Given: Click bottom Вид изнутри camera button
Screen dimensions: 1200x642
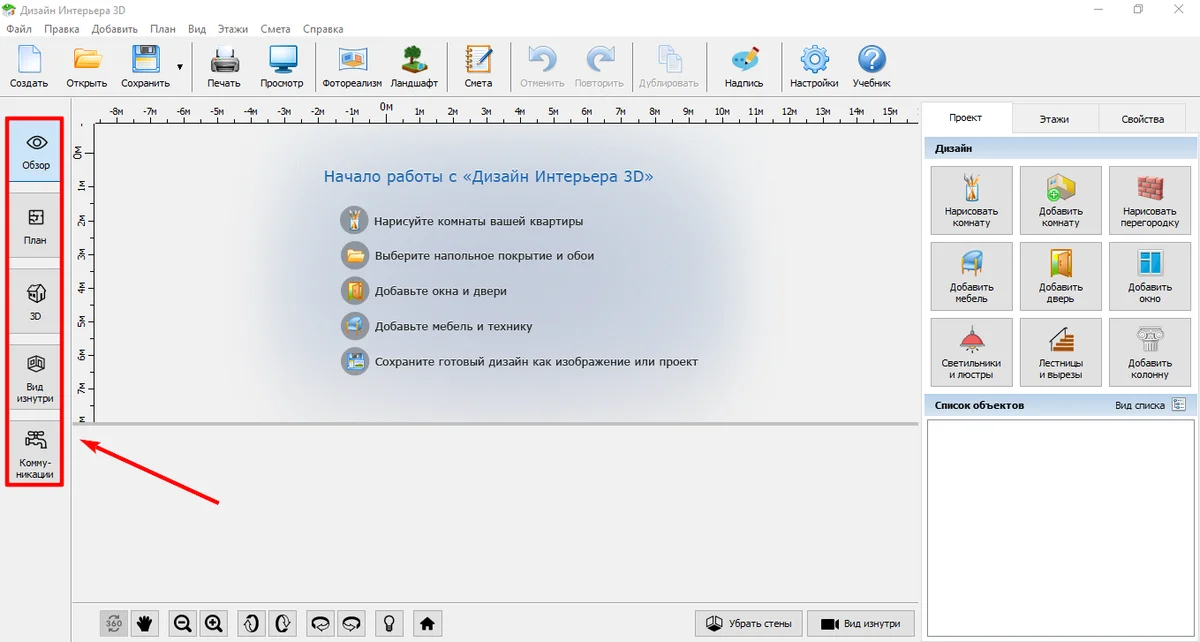Looking at the screenshot, I should (x=860, y=623).
